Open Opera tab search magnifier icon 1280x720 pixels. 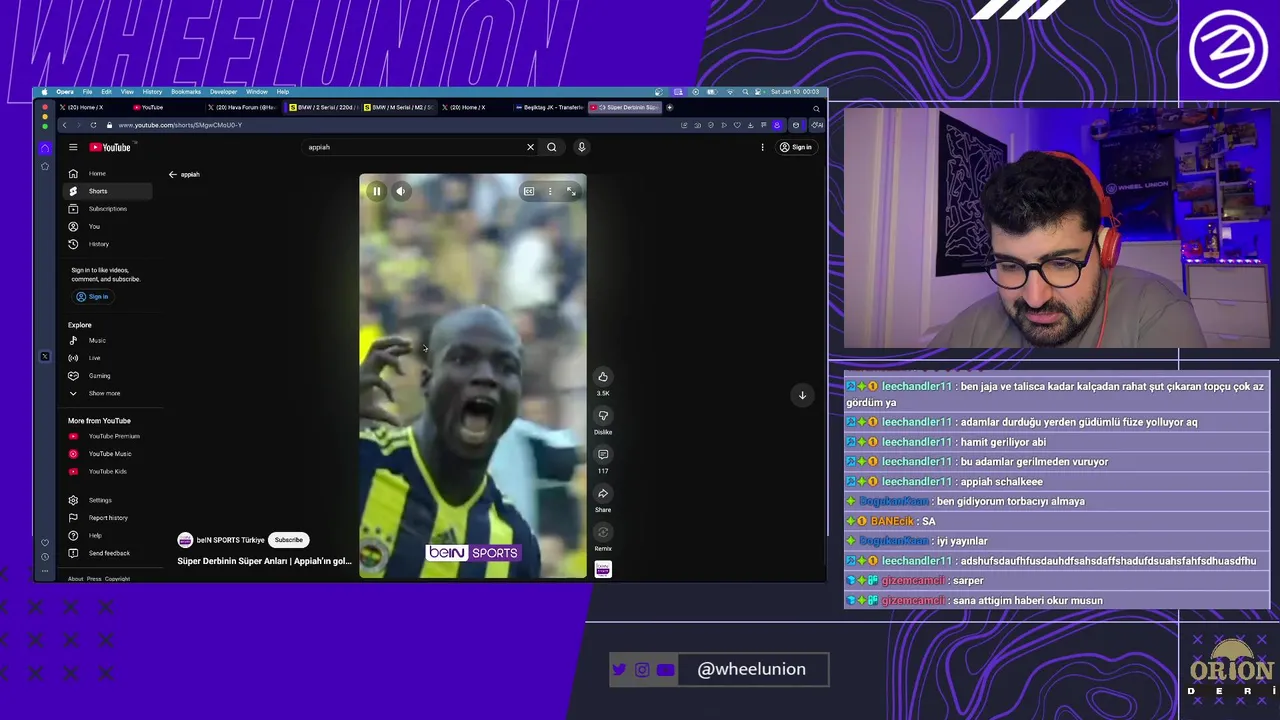click(x=816, y=107)
